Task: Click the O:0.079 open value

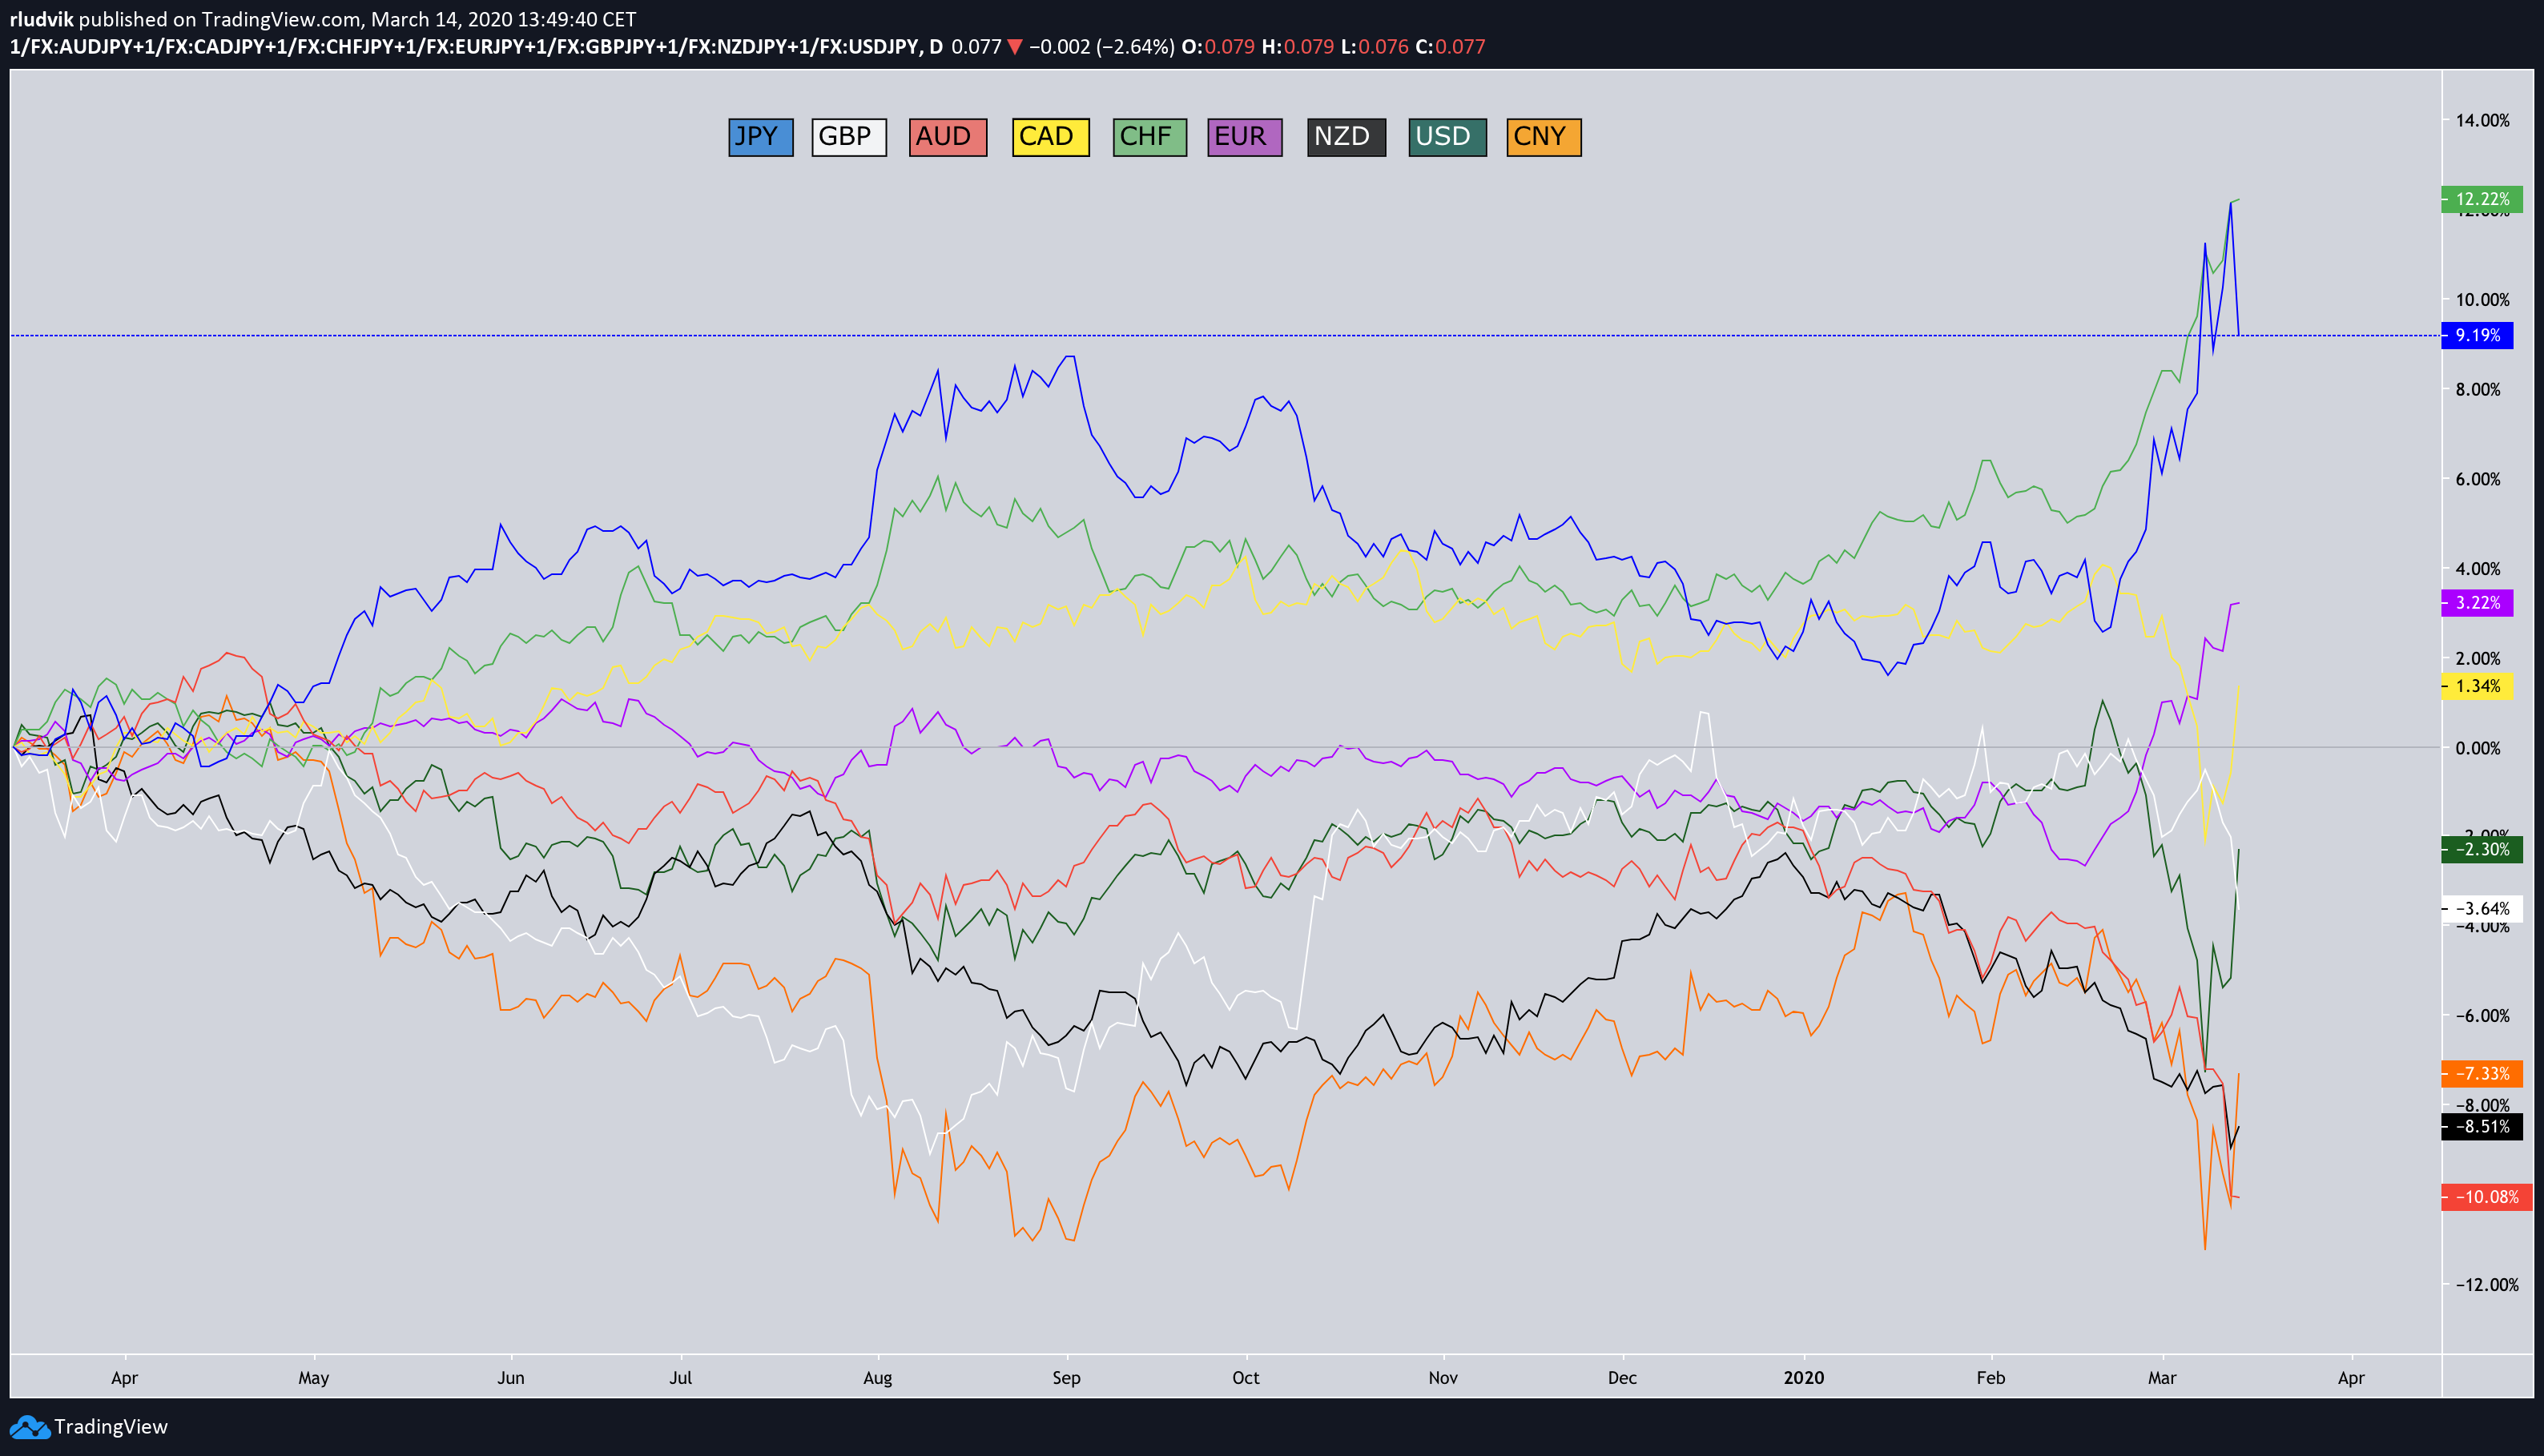Action: click(x=1218, y=47)
